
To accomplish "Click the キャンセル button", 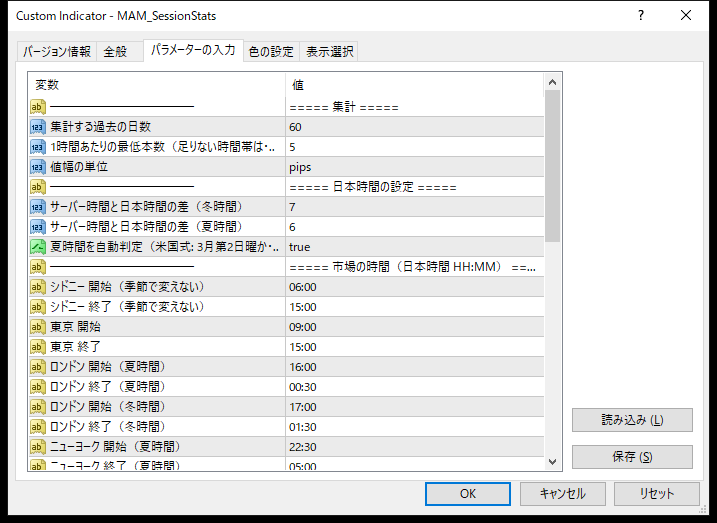I will click(562, 494).
